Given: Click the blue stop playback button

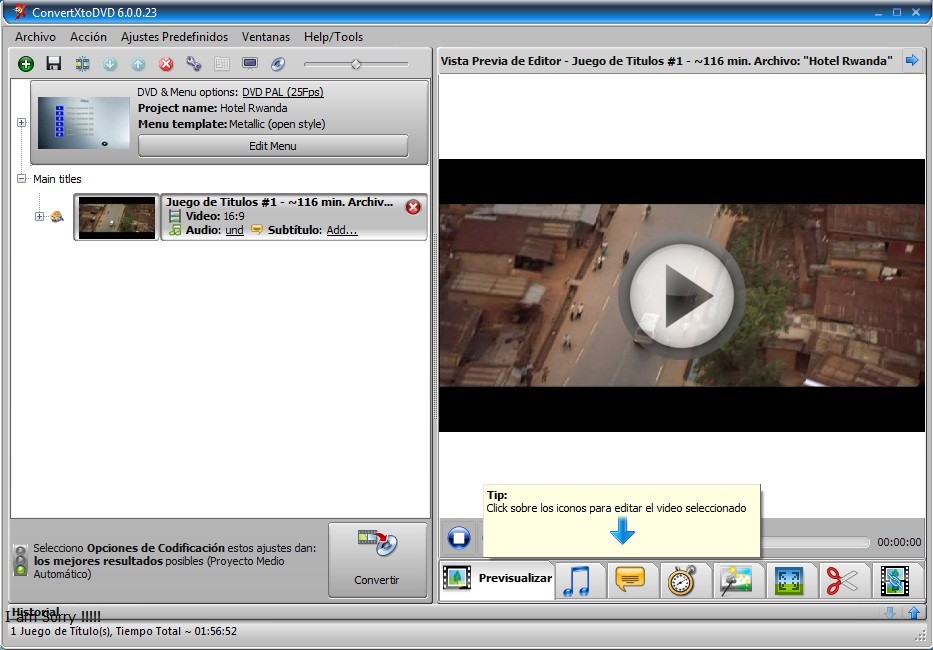Looking at the screenshot, I should [x=459, y=538].
